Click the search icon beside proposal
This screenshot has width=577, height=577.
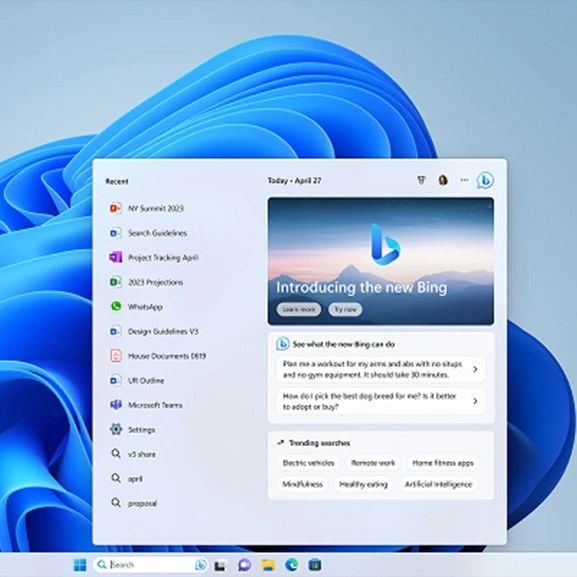pyautogui.click(x=116, y=503)
